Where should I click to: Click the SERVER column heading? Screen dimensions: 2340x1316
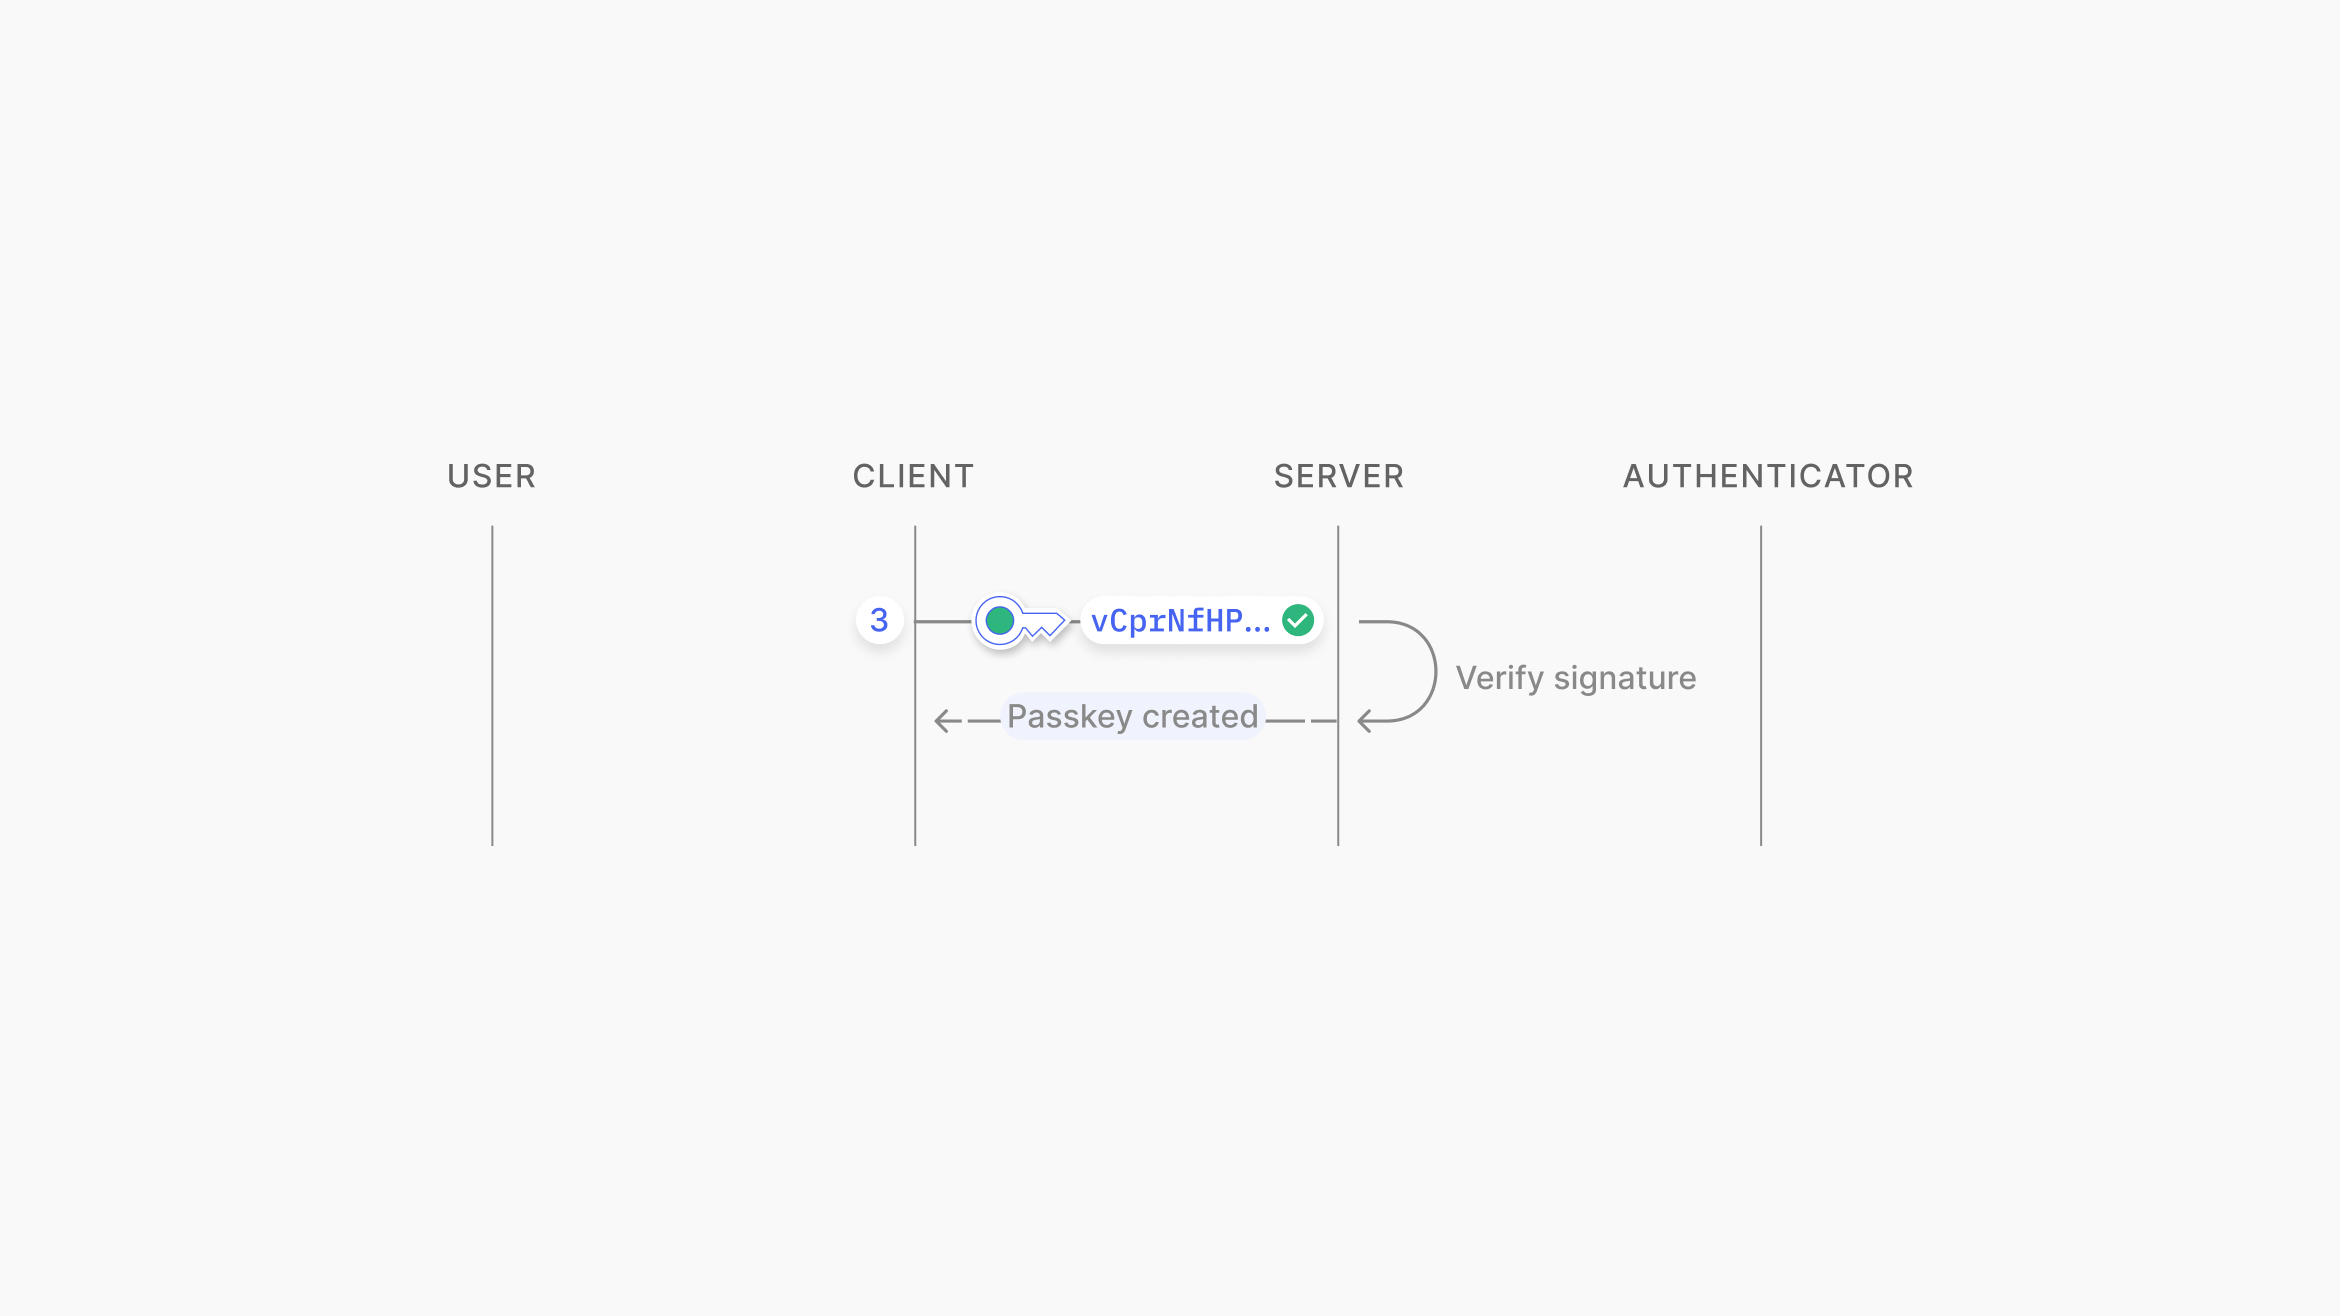pyautogui.click(x=1339, y=476)
